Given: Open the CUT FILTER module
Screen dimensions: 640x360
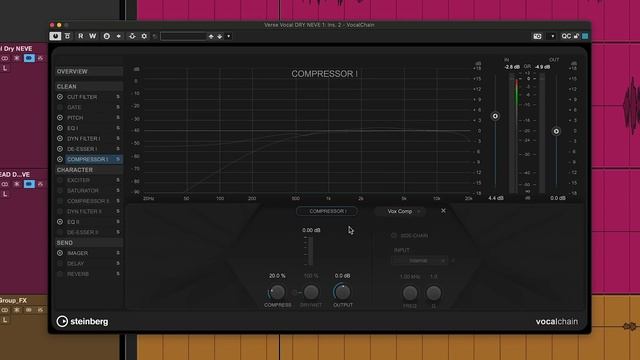Looking at the screenshot, I should [82, 97].
